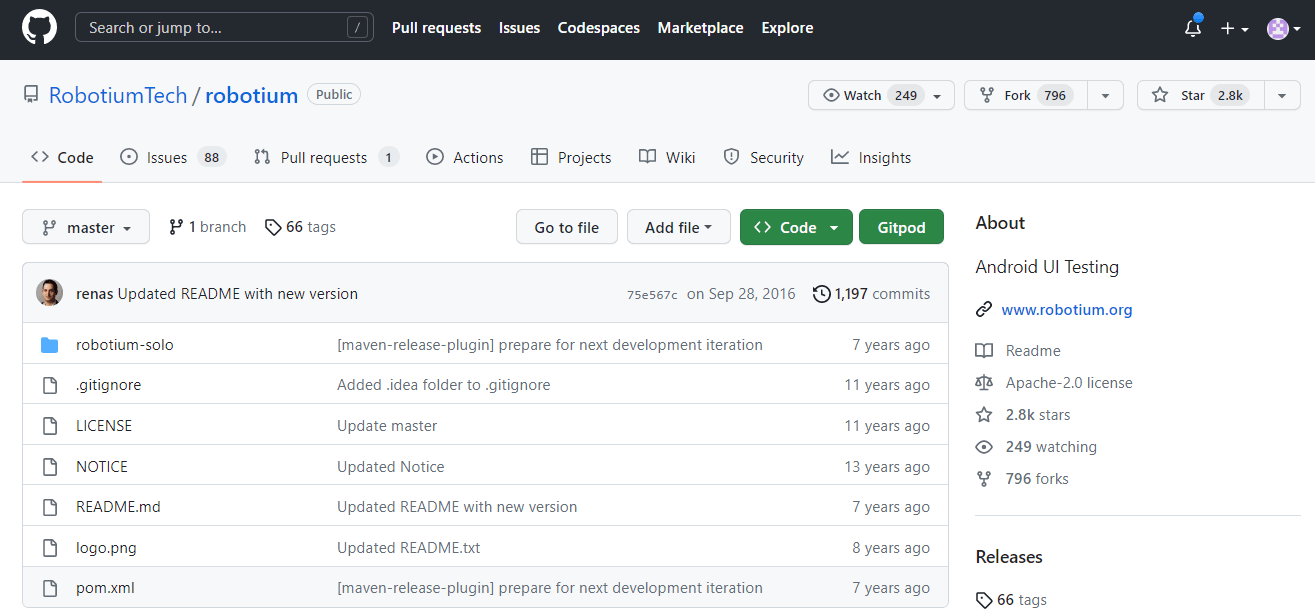Click the commit history clock icon

[x=822, y=294]
